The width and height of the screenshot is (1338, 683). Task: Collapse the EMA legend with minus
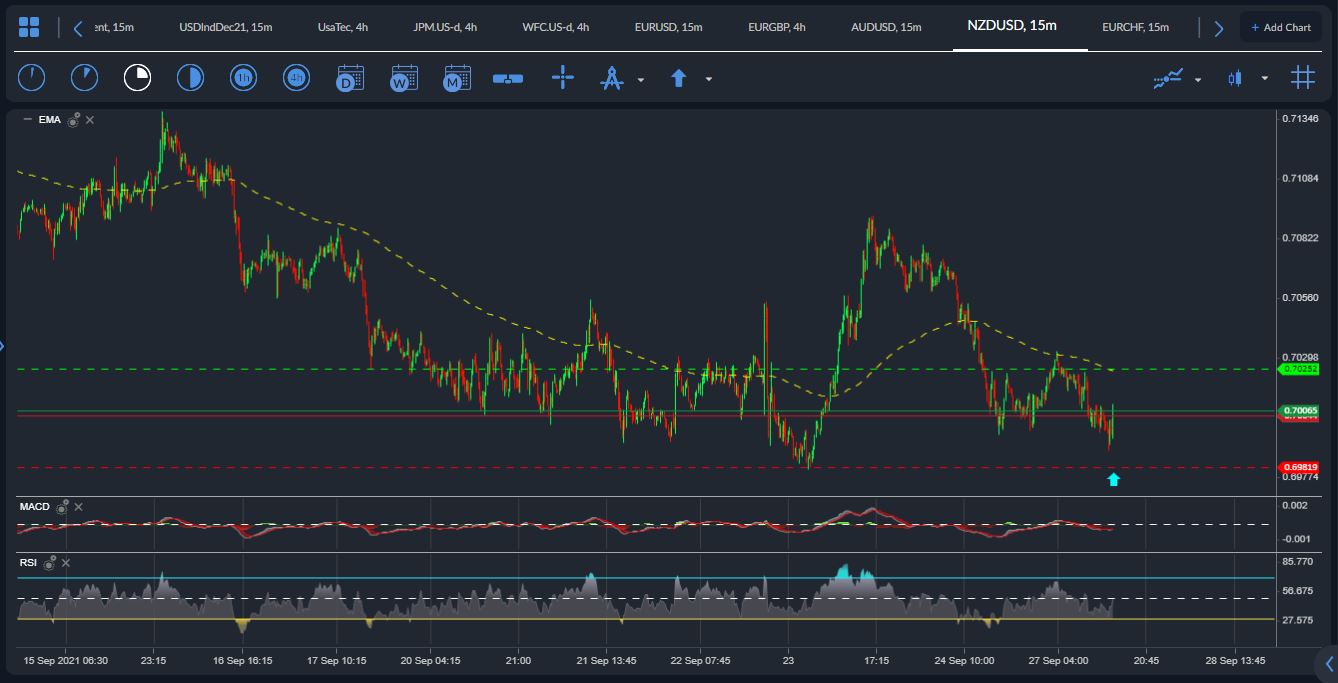pyautogui.click(x=27, y=120)
